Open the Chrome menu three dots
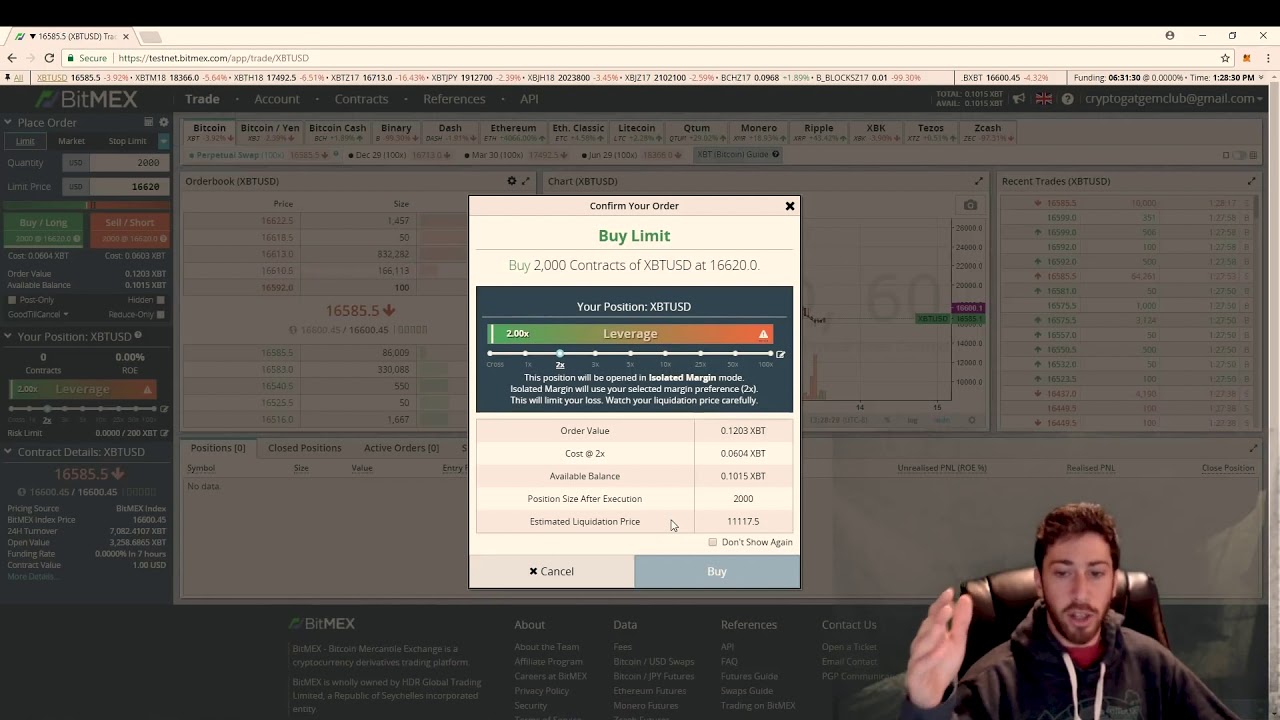The width and height of the screenshot is (1280, 720). tap(1268, 58)
